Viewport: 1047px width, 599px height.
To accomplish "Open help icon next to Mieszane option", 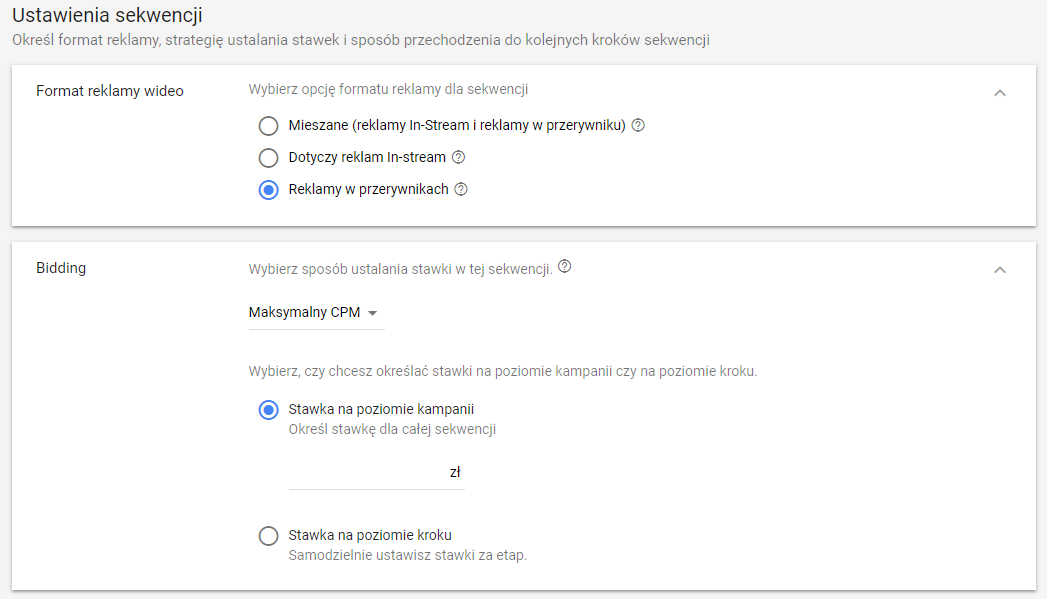I will [638, 125].
